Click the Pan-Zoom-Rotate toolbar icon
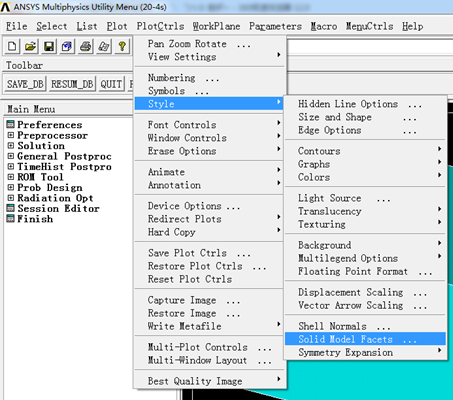The image size is (453, 400). [x=67, y=46]
